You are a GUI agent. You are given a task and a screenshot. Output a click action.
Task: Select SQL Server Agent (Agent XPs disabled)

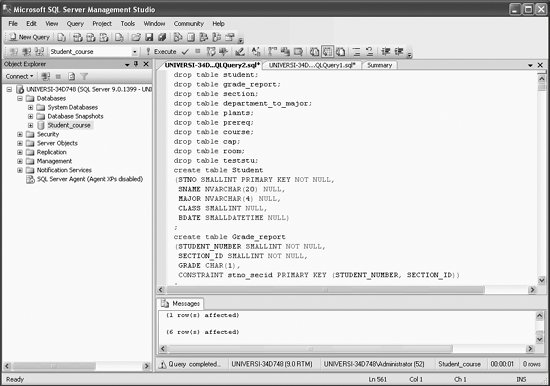90,179
